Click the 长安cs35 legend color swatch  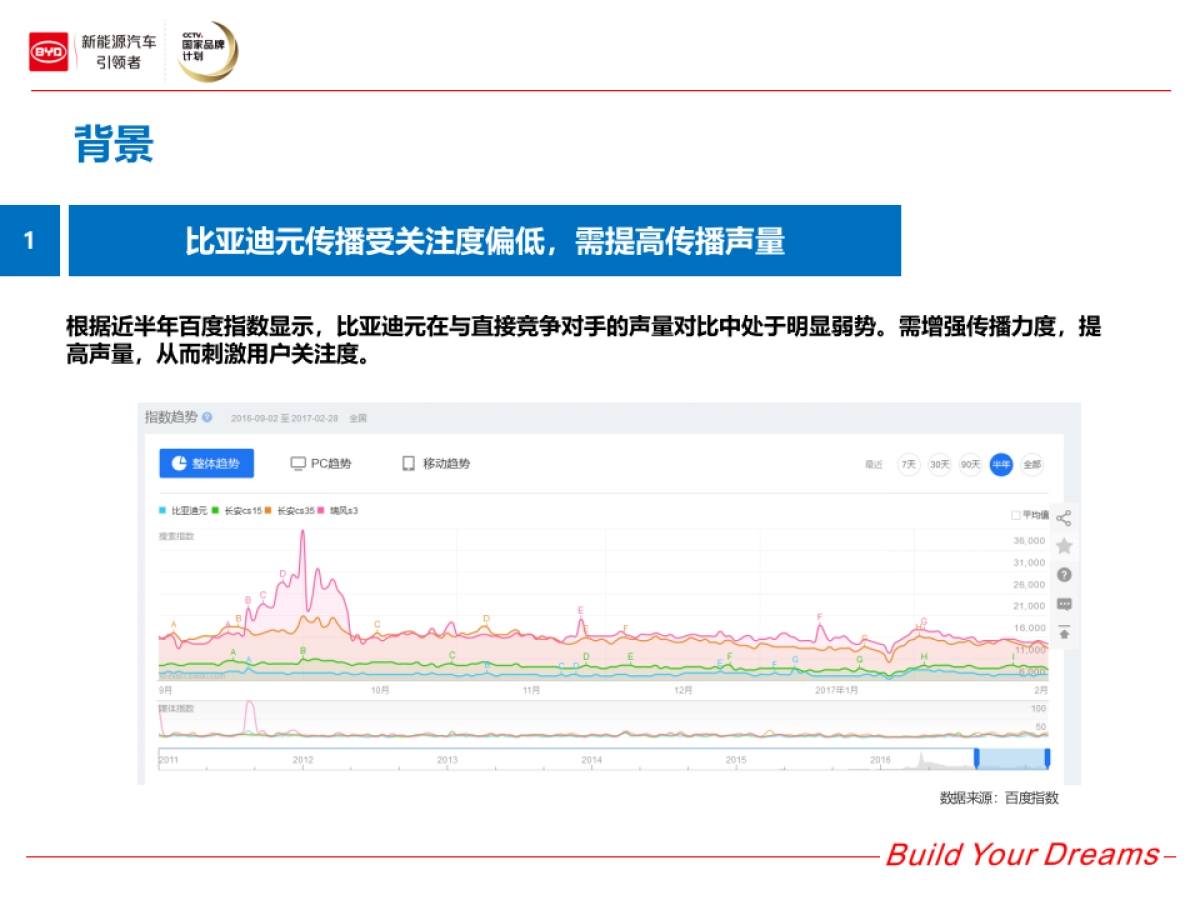pyautogui.click(x=266, y=510)
